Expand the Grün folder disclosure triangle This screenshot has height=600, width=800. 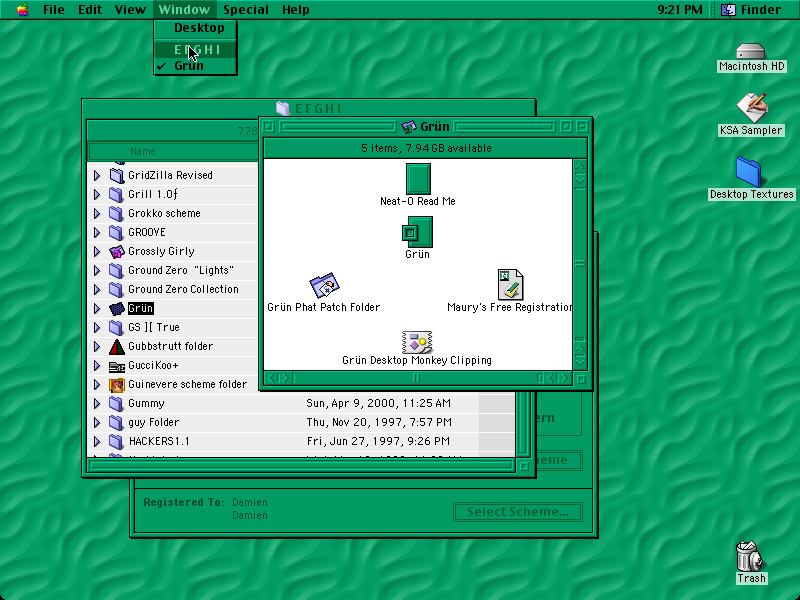(x=97, y=308)
